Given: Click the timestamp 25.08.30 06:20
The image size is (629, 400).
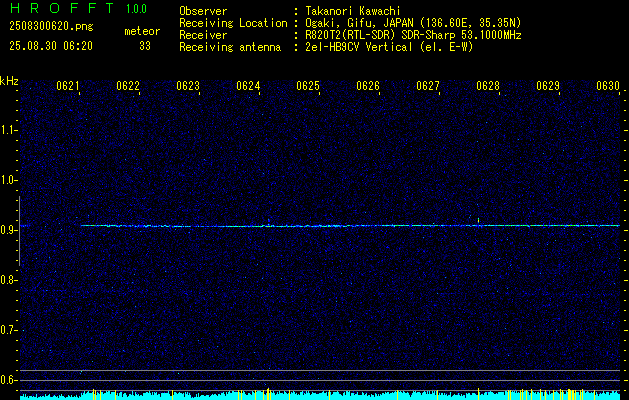Looking at the screenshot, I should pyautogui.click(x=51, y=46).
